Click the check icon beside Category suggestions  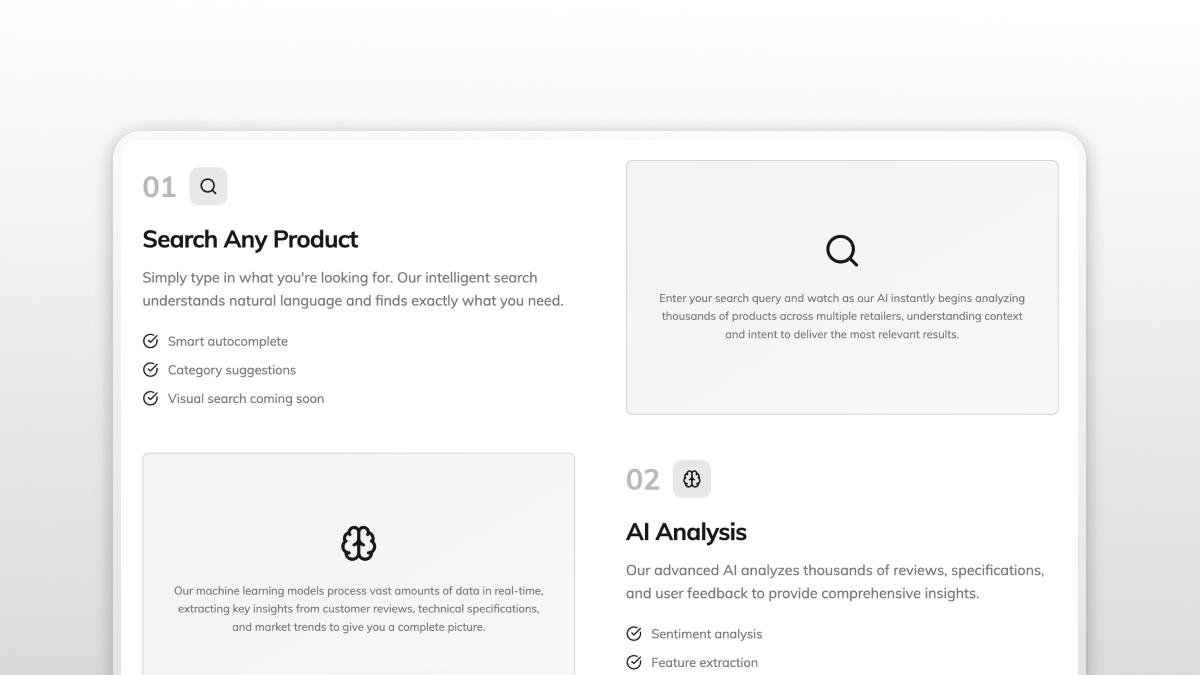pyautogui.click(x=151, y=370)
